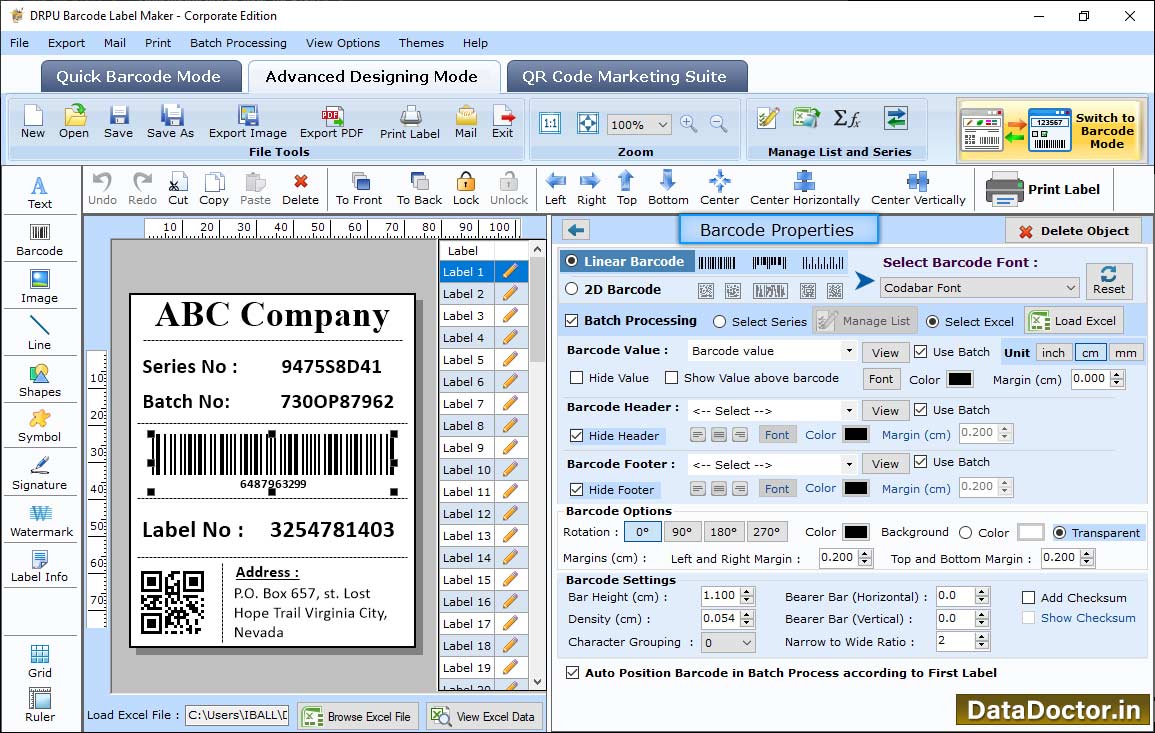Select the Line drawing tool
This screenshot has width=1155, height=733.
40,334
